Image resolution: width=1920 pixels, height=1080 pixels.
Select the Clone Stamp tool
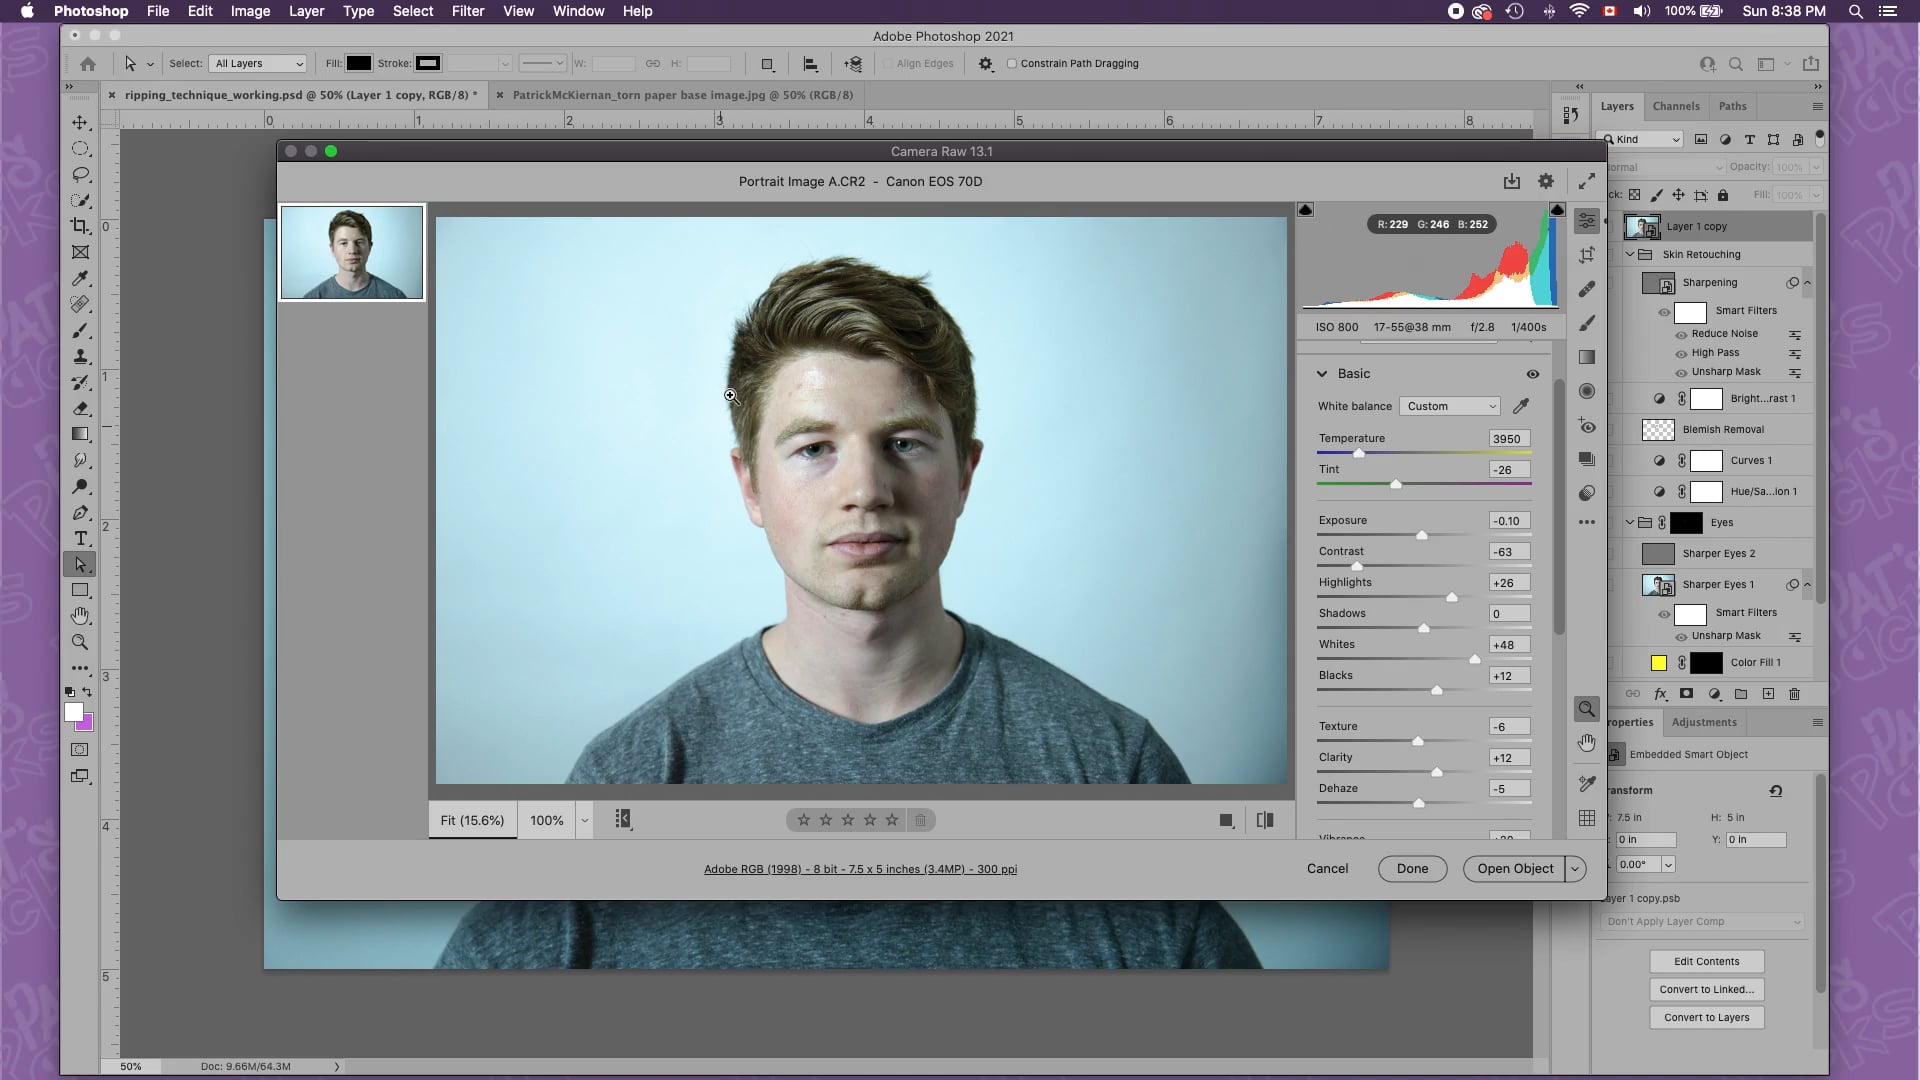pyautogui.click(x=80, y=356)
